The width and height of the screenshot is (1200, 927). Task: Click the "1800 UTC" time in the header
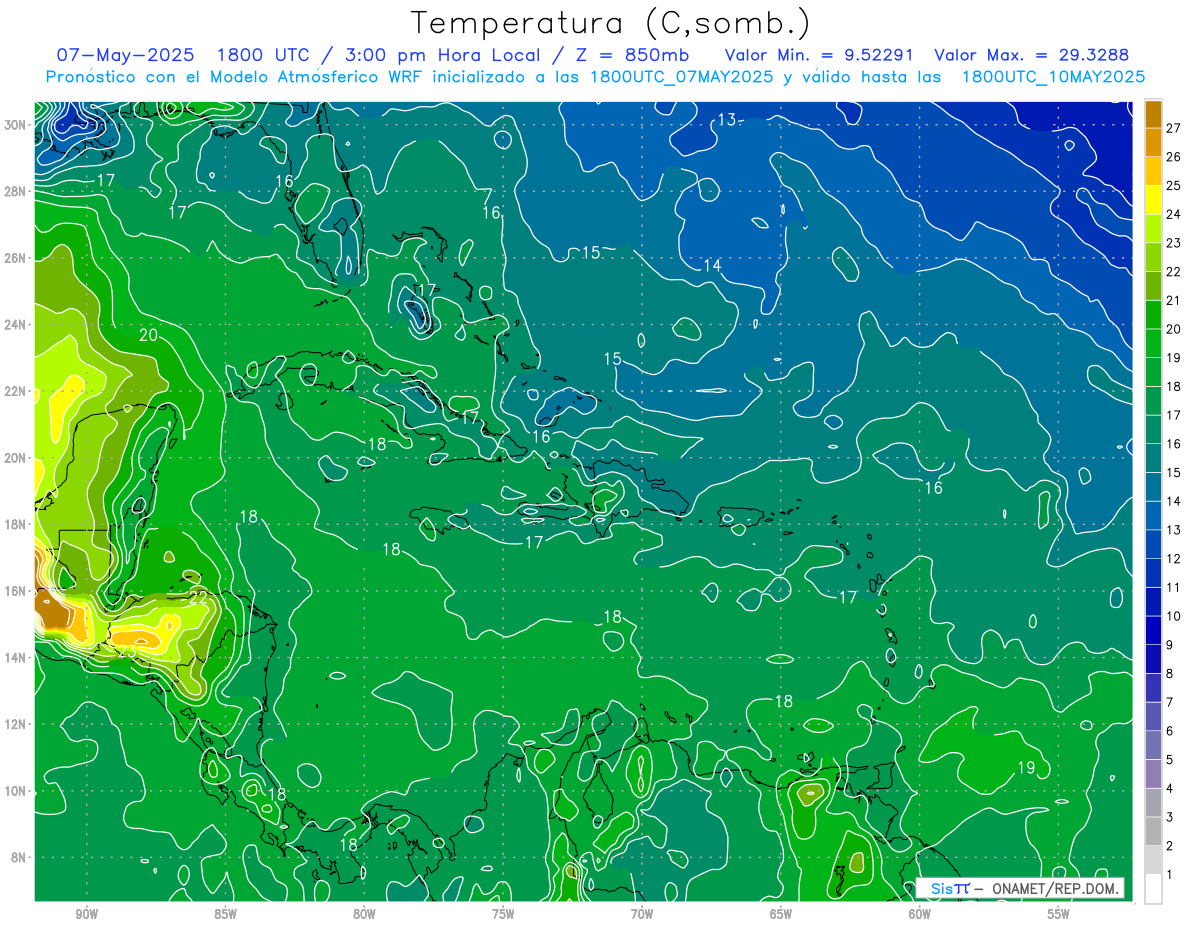click(262, 55)
